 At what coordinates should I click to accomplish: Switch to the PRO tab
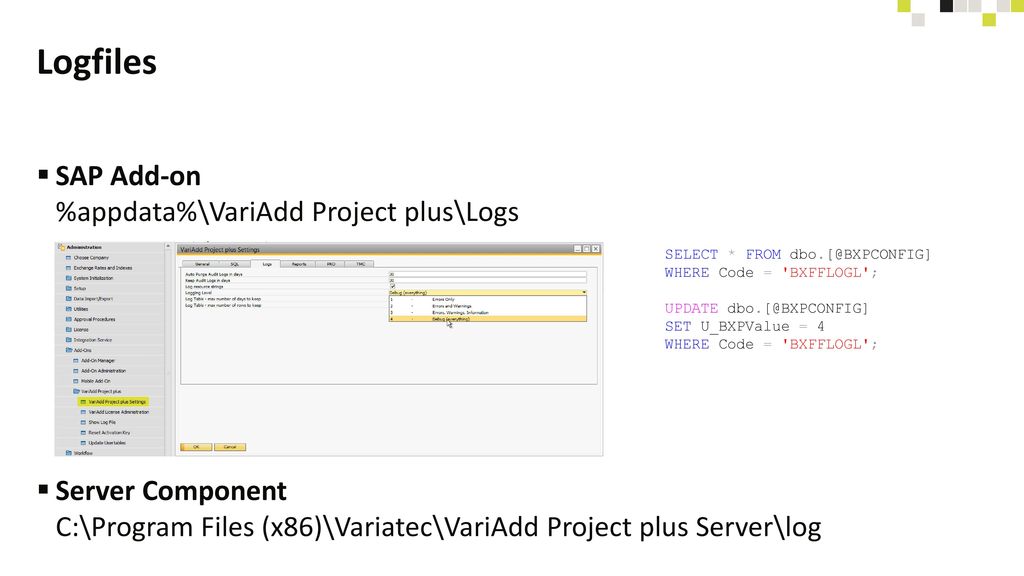pos(330,264)
